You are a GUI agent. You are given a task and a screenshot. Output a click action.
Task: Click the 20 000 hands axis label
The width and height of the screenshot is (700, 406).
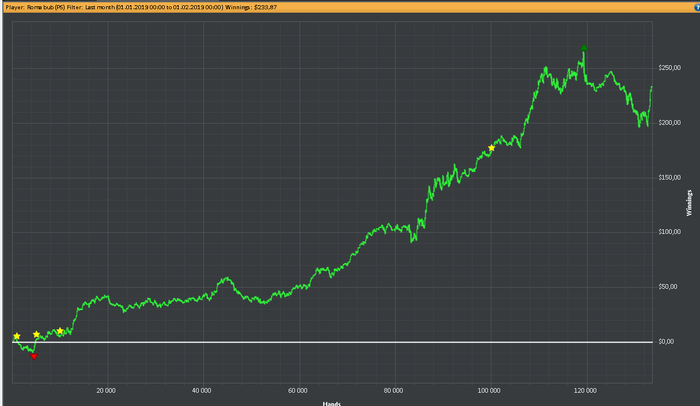pyautogui.click(x=106, y=391)
